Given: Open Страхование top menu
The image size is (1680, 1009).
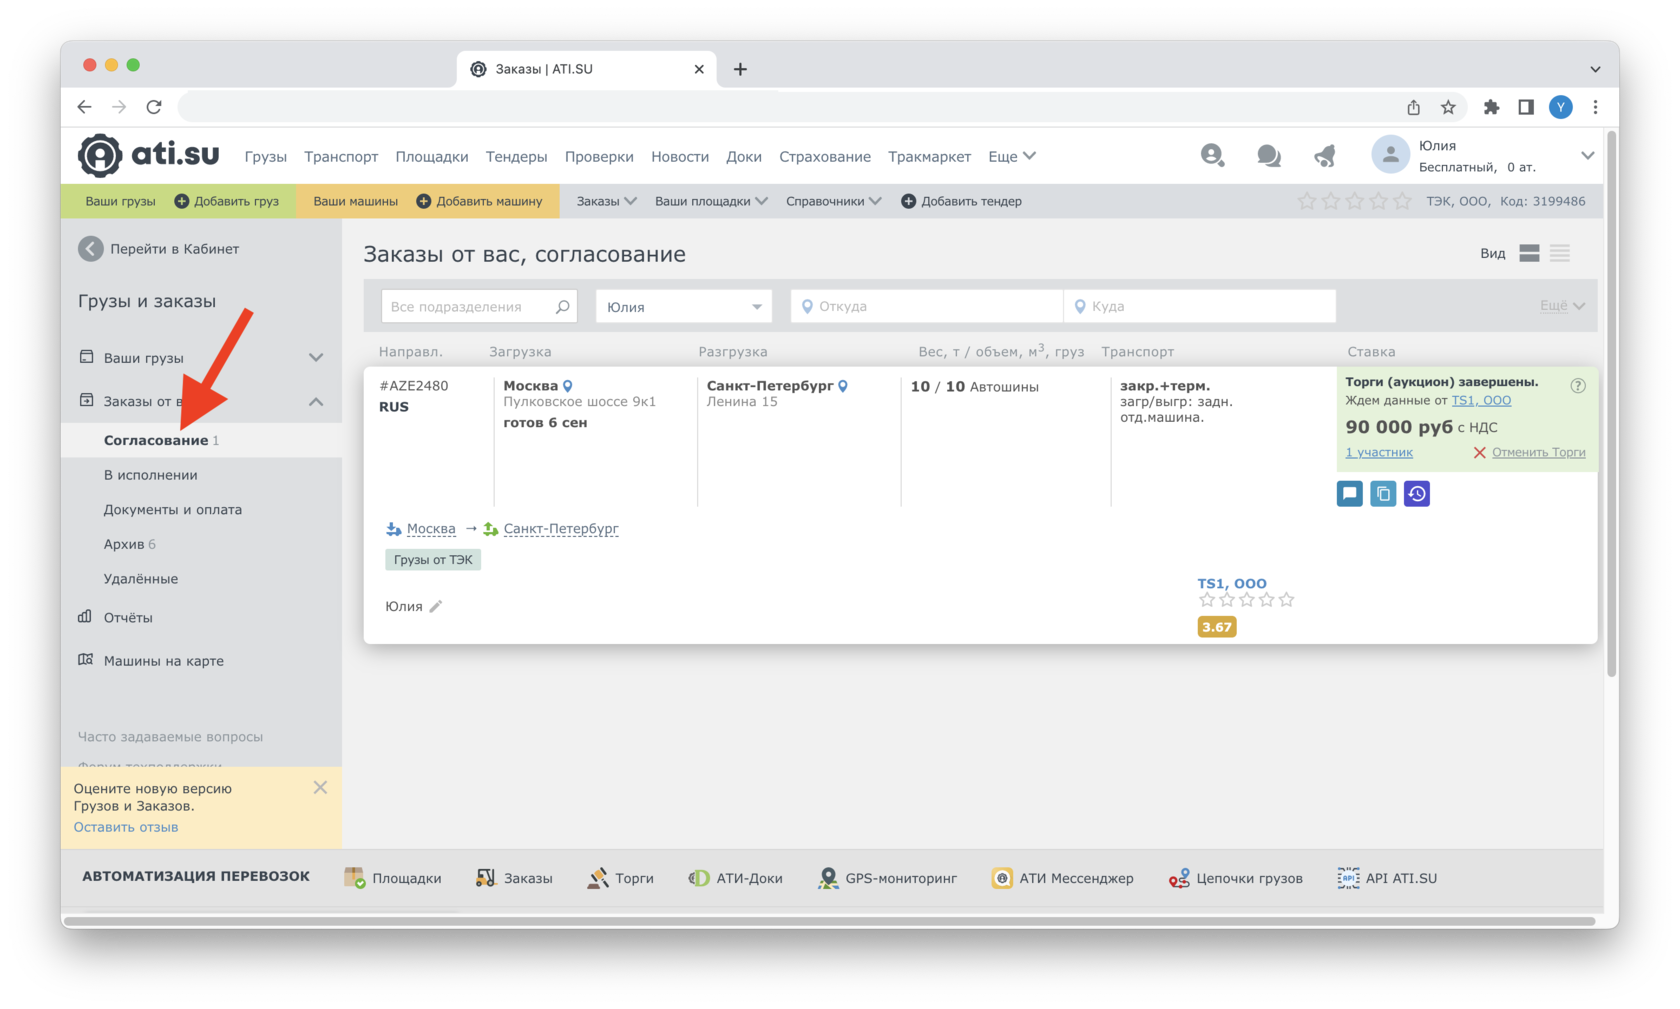Looking at the screenshot, I should (x=825, y=156).
